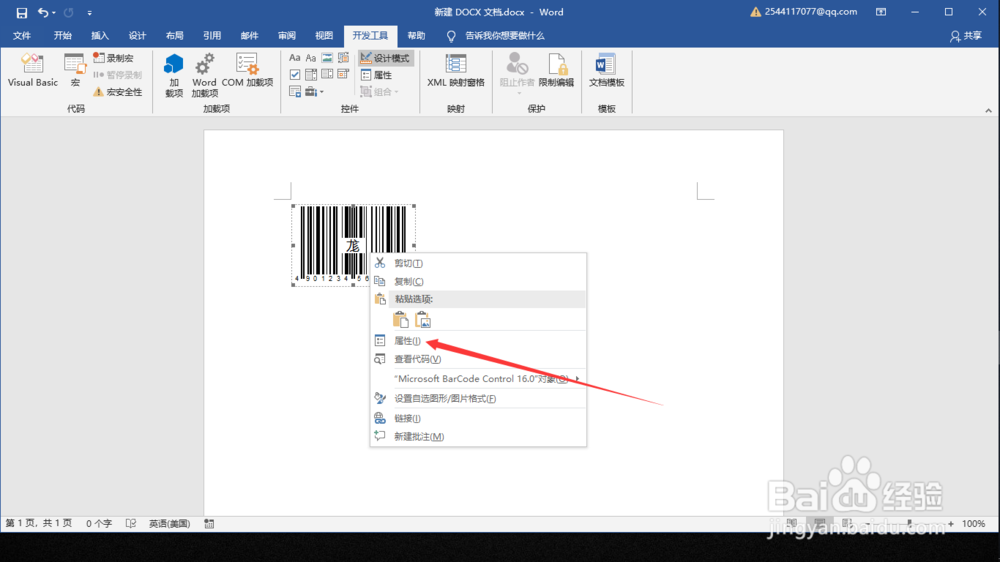The image size is (1000, 562).
Task: Open undo history dropdown arrow
Action: click(54, 12)
